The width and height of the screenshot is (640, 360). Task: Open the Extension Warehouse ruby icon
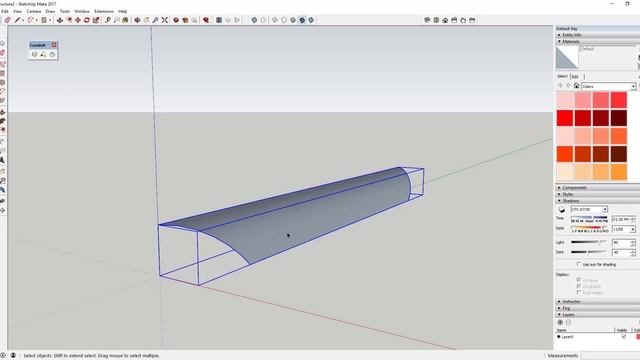[x=206, y=20]
